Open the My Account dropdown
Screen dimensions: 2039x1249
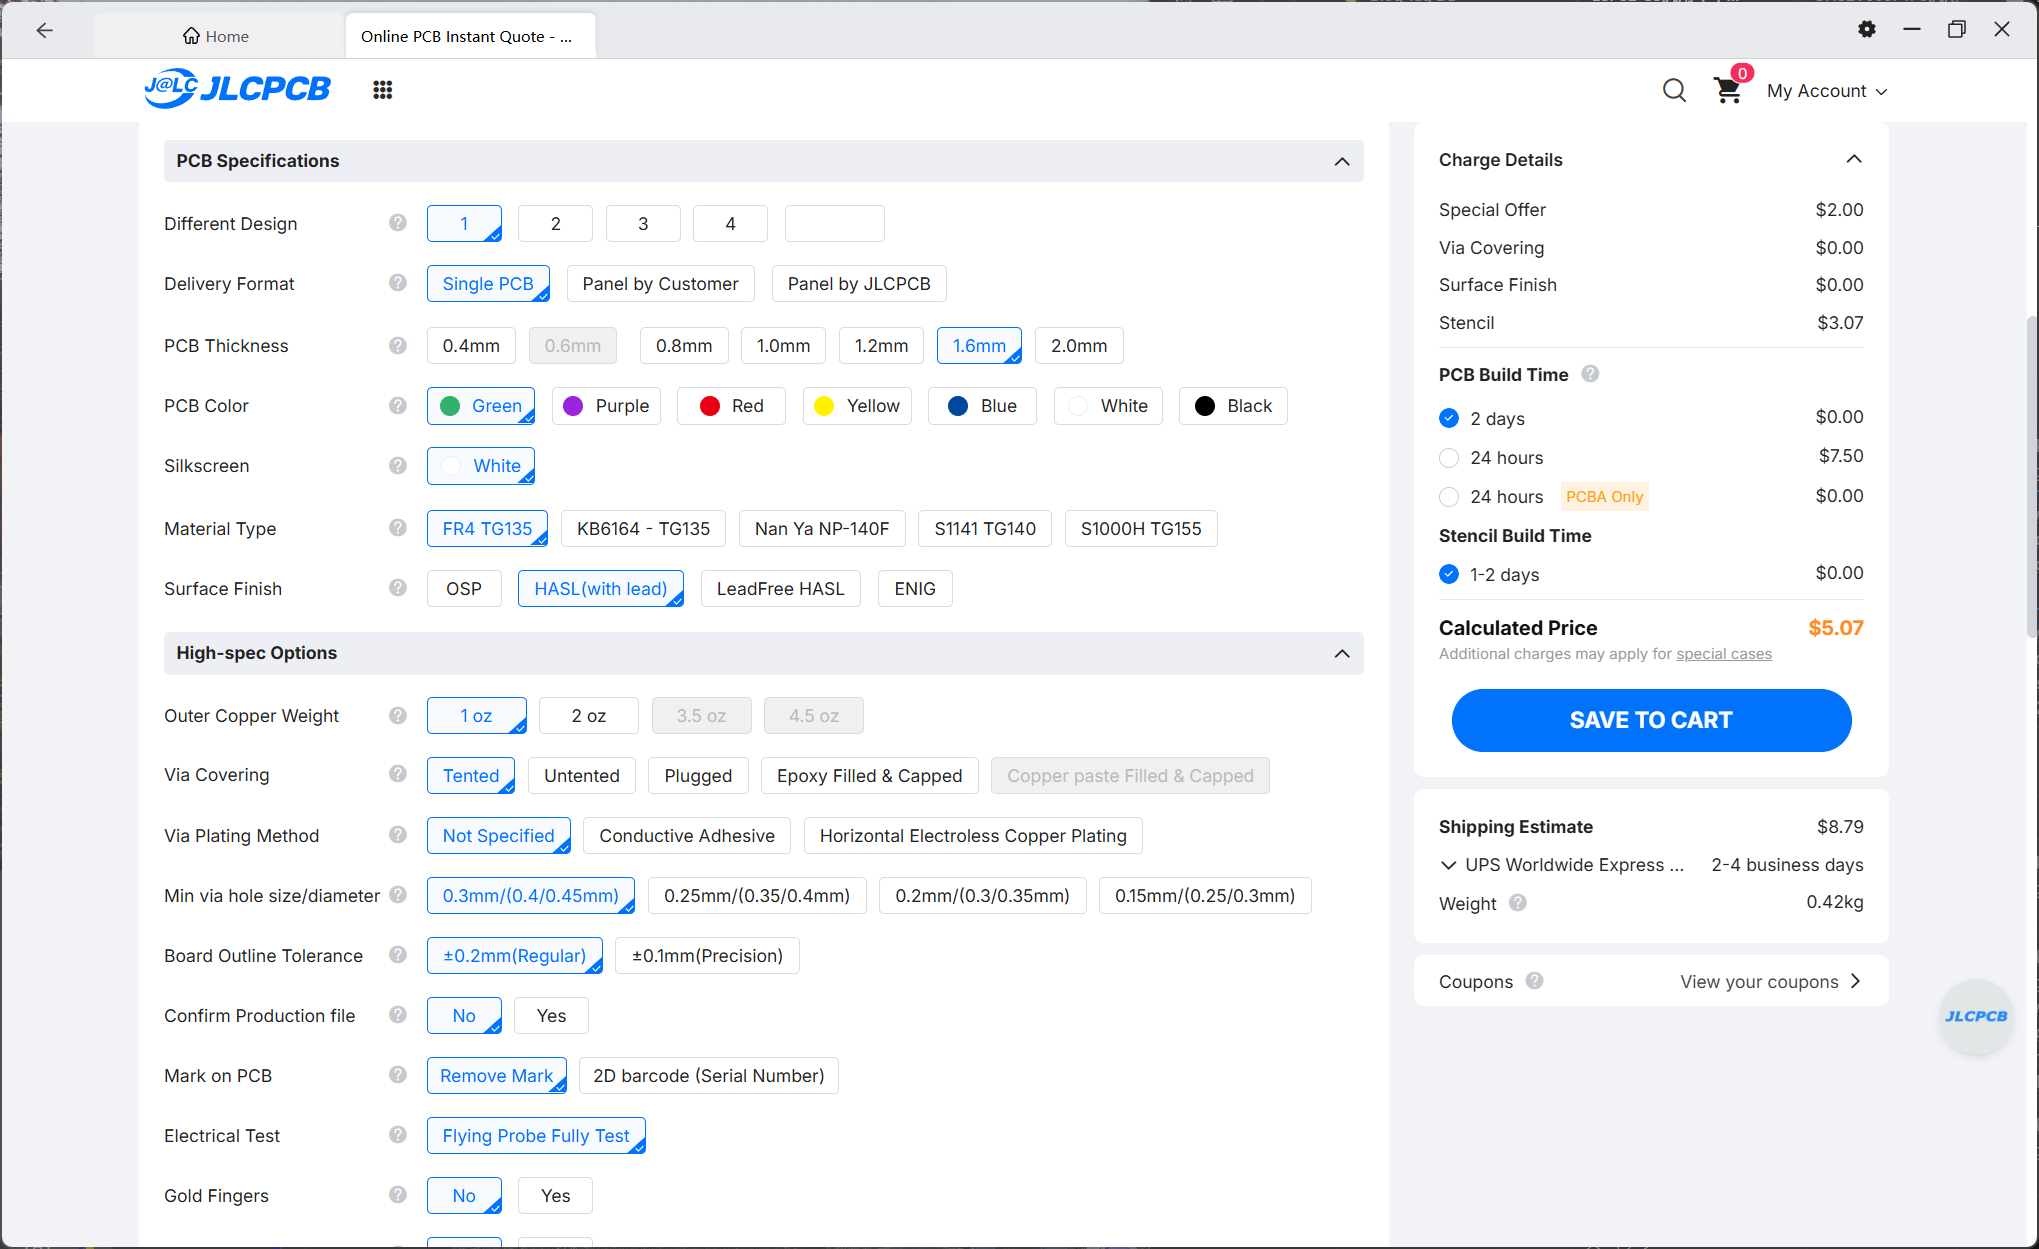pos(1826,91)
